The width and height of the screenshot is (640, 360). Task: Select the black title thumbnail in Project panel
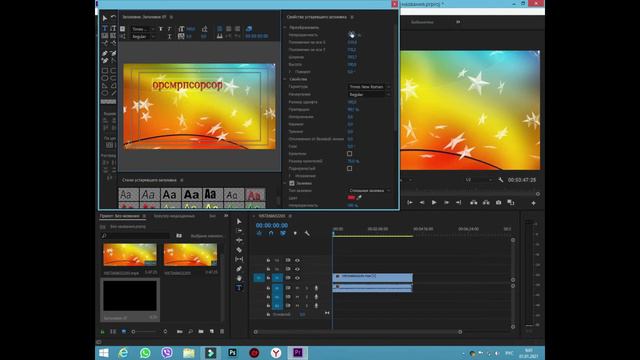point(130,296)
